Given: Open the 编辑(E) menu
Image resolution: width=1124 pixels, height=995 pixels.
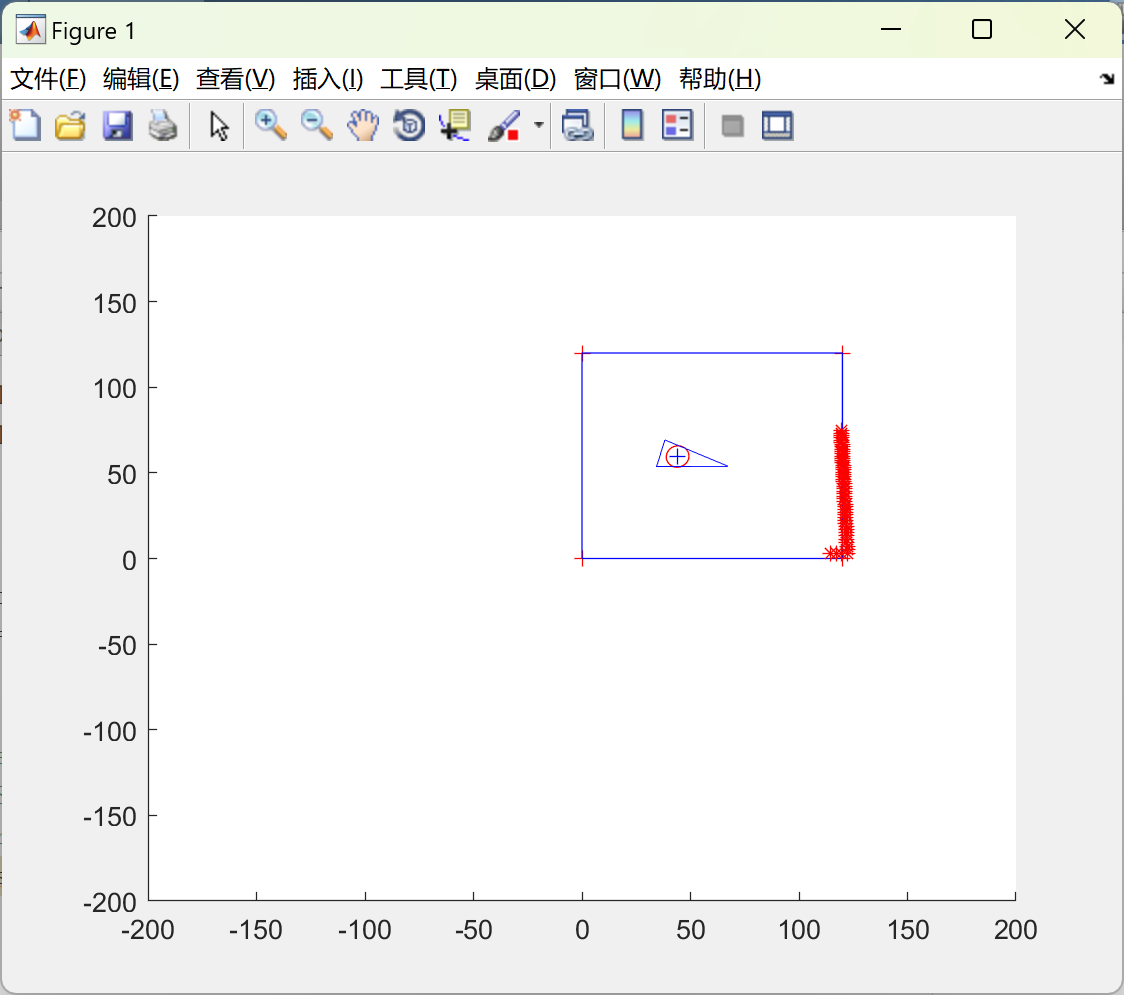Looking at the screenshot, I should [140, 79].
